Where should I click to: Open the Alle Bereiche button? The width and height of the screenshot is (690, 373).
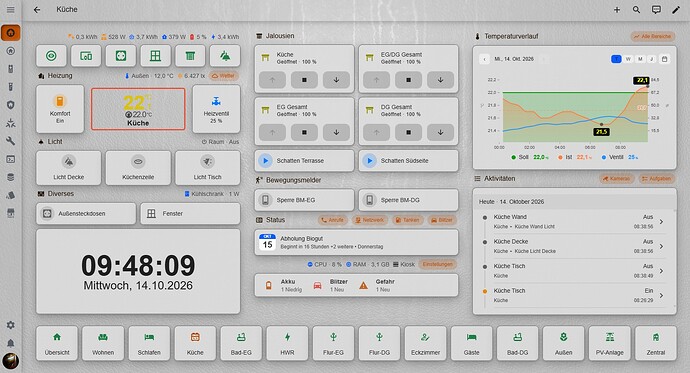point(653,37)
